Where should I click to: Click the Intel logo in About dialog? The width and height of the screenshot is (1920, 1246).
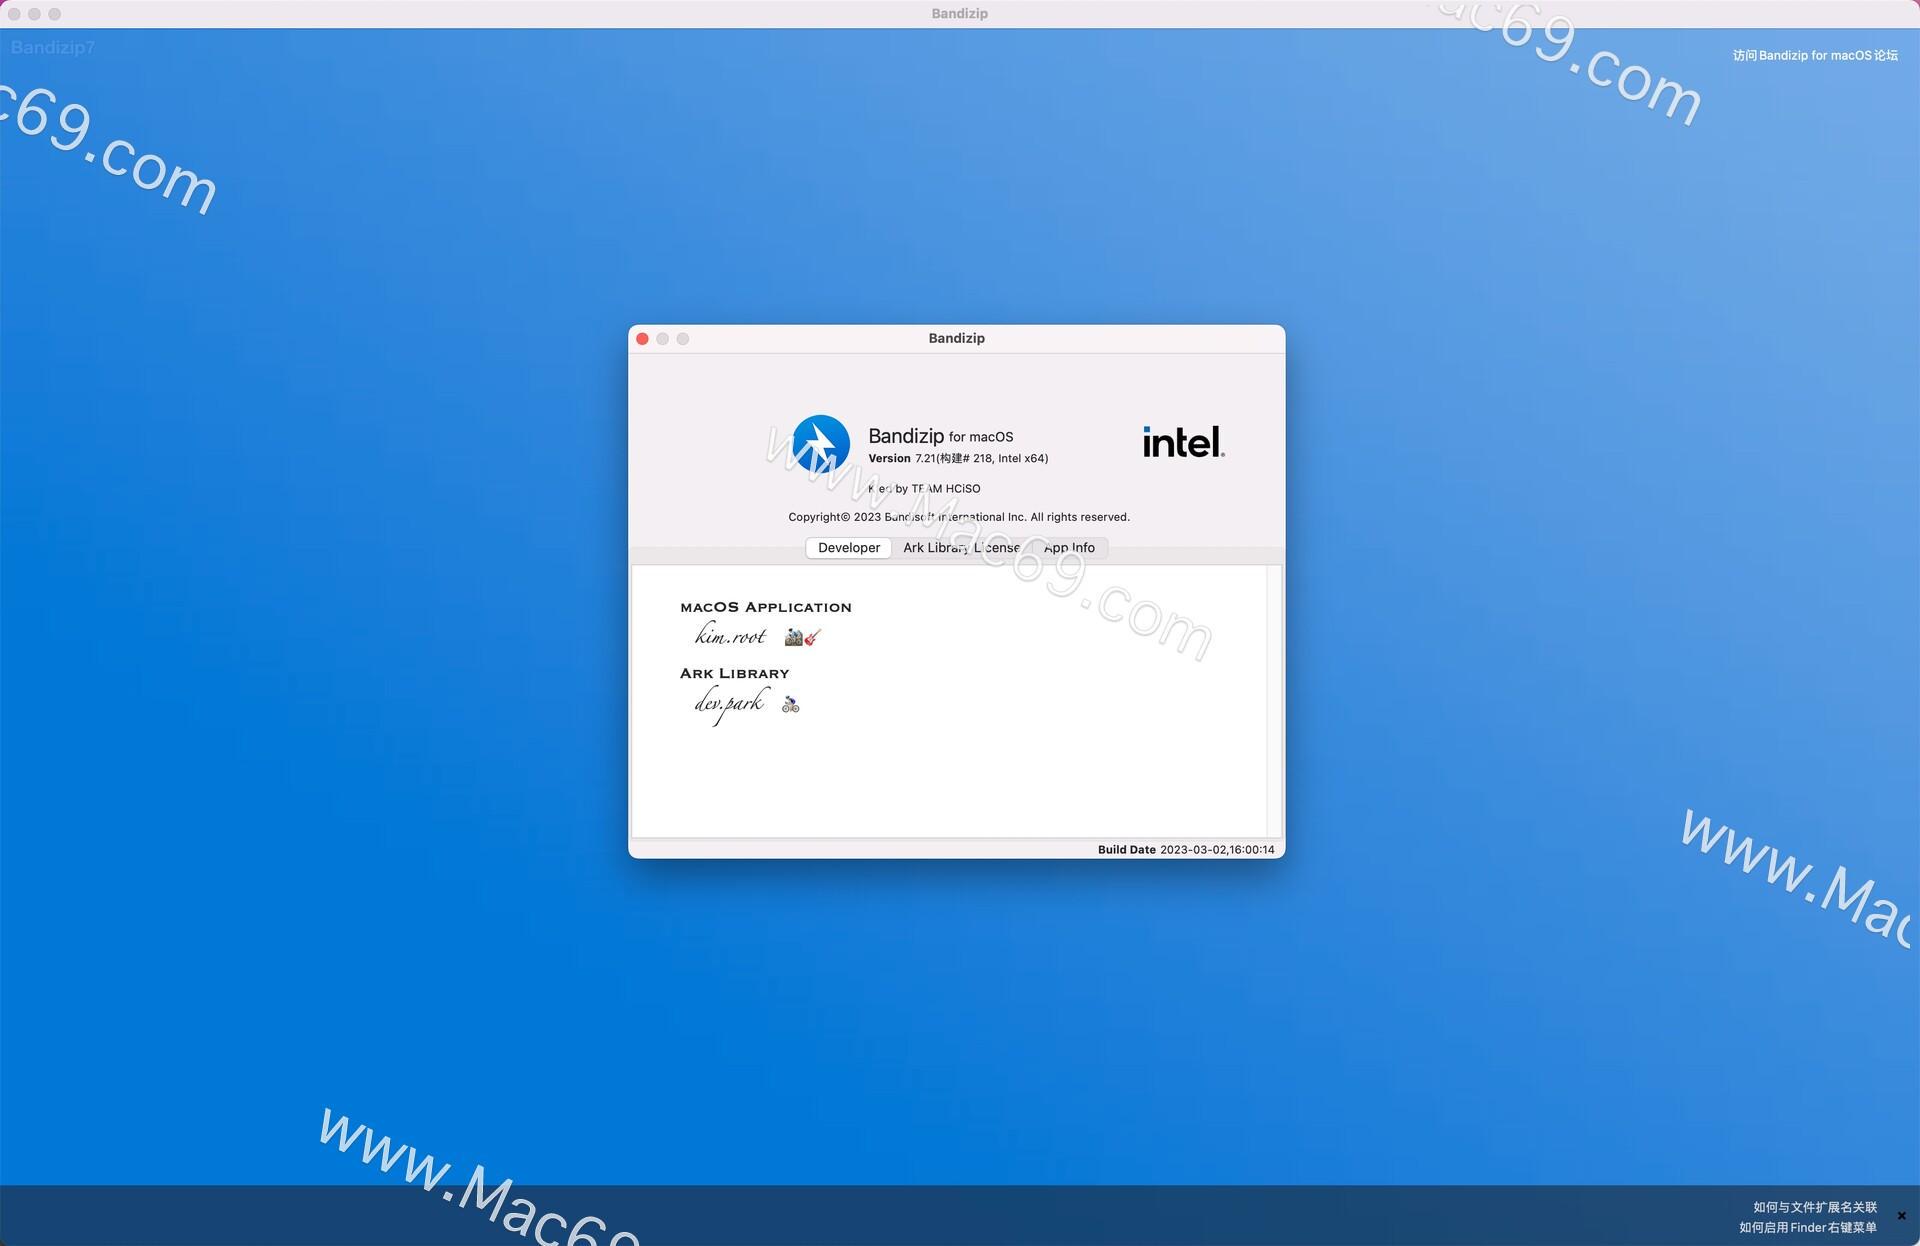(x=1183, y=442)
